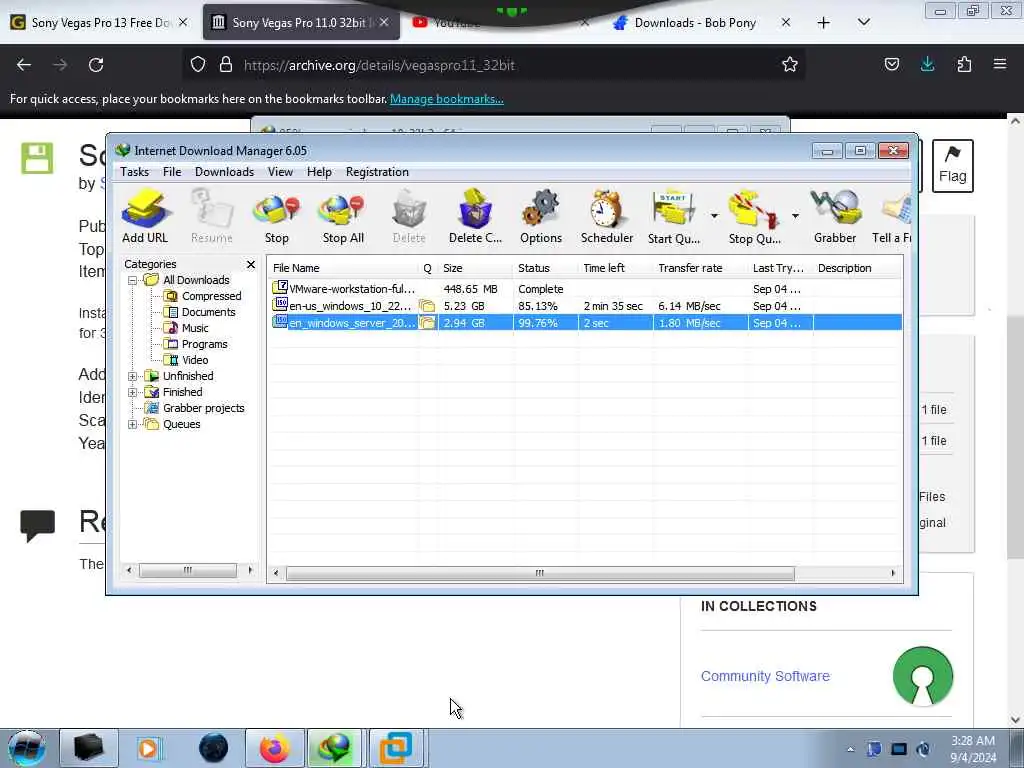Image resolution: width=1024 pixels, height=768 pixels.
Task: Click the Flag button on archive page
Action: coord(952,166)
